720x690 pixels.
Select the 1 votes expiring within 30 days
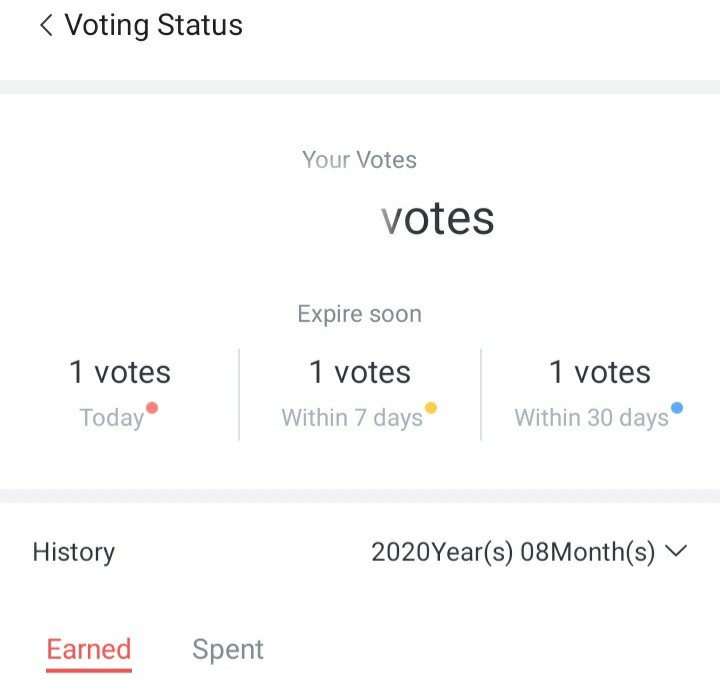(600, 372)
